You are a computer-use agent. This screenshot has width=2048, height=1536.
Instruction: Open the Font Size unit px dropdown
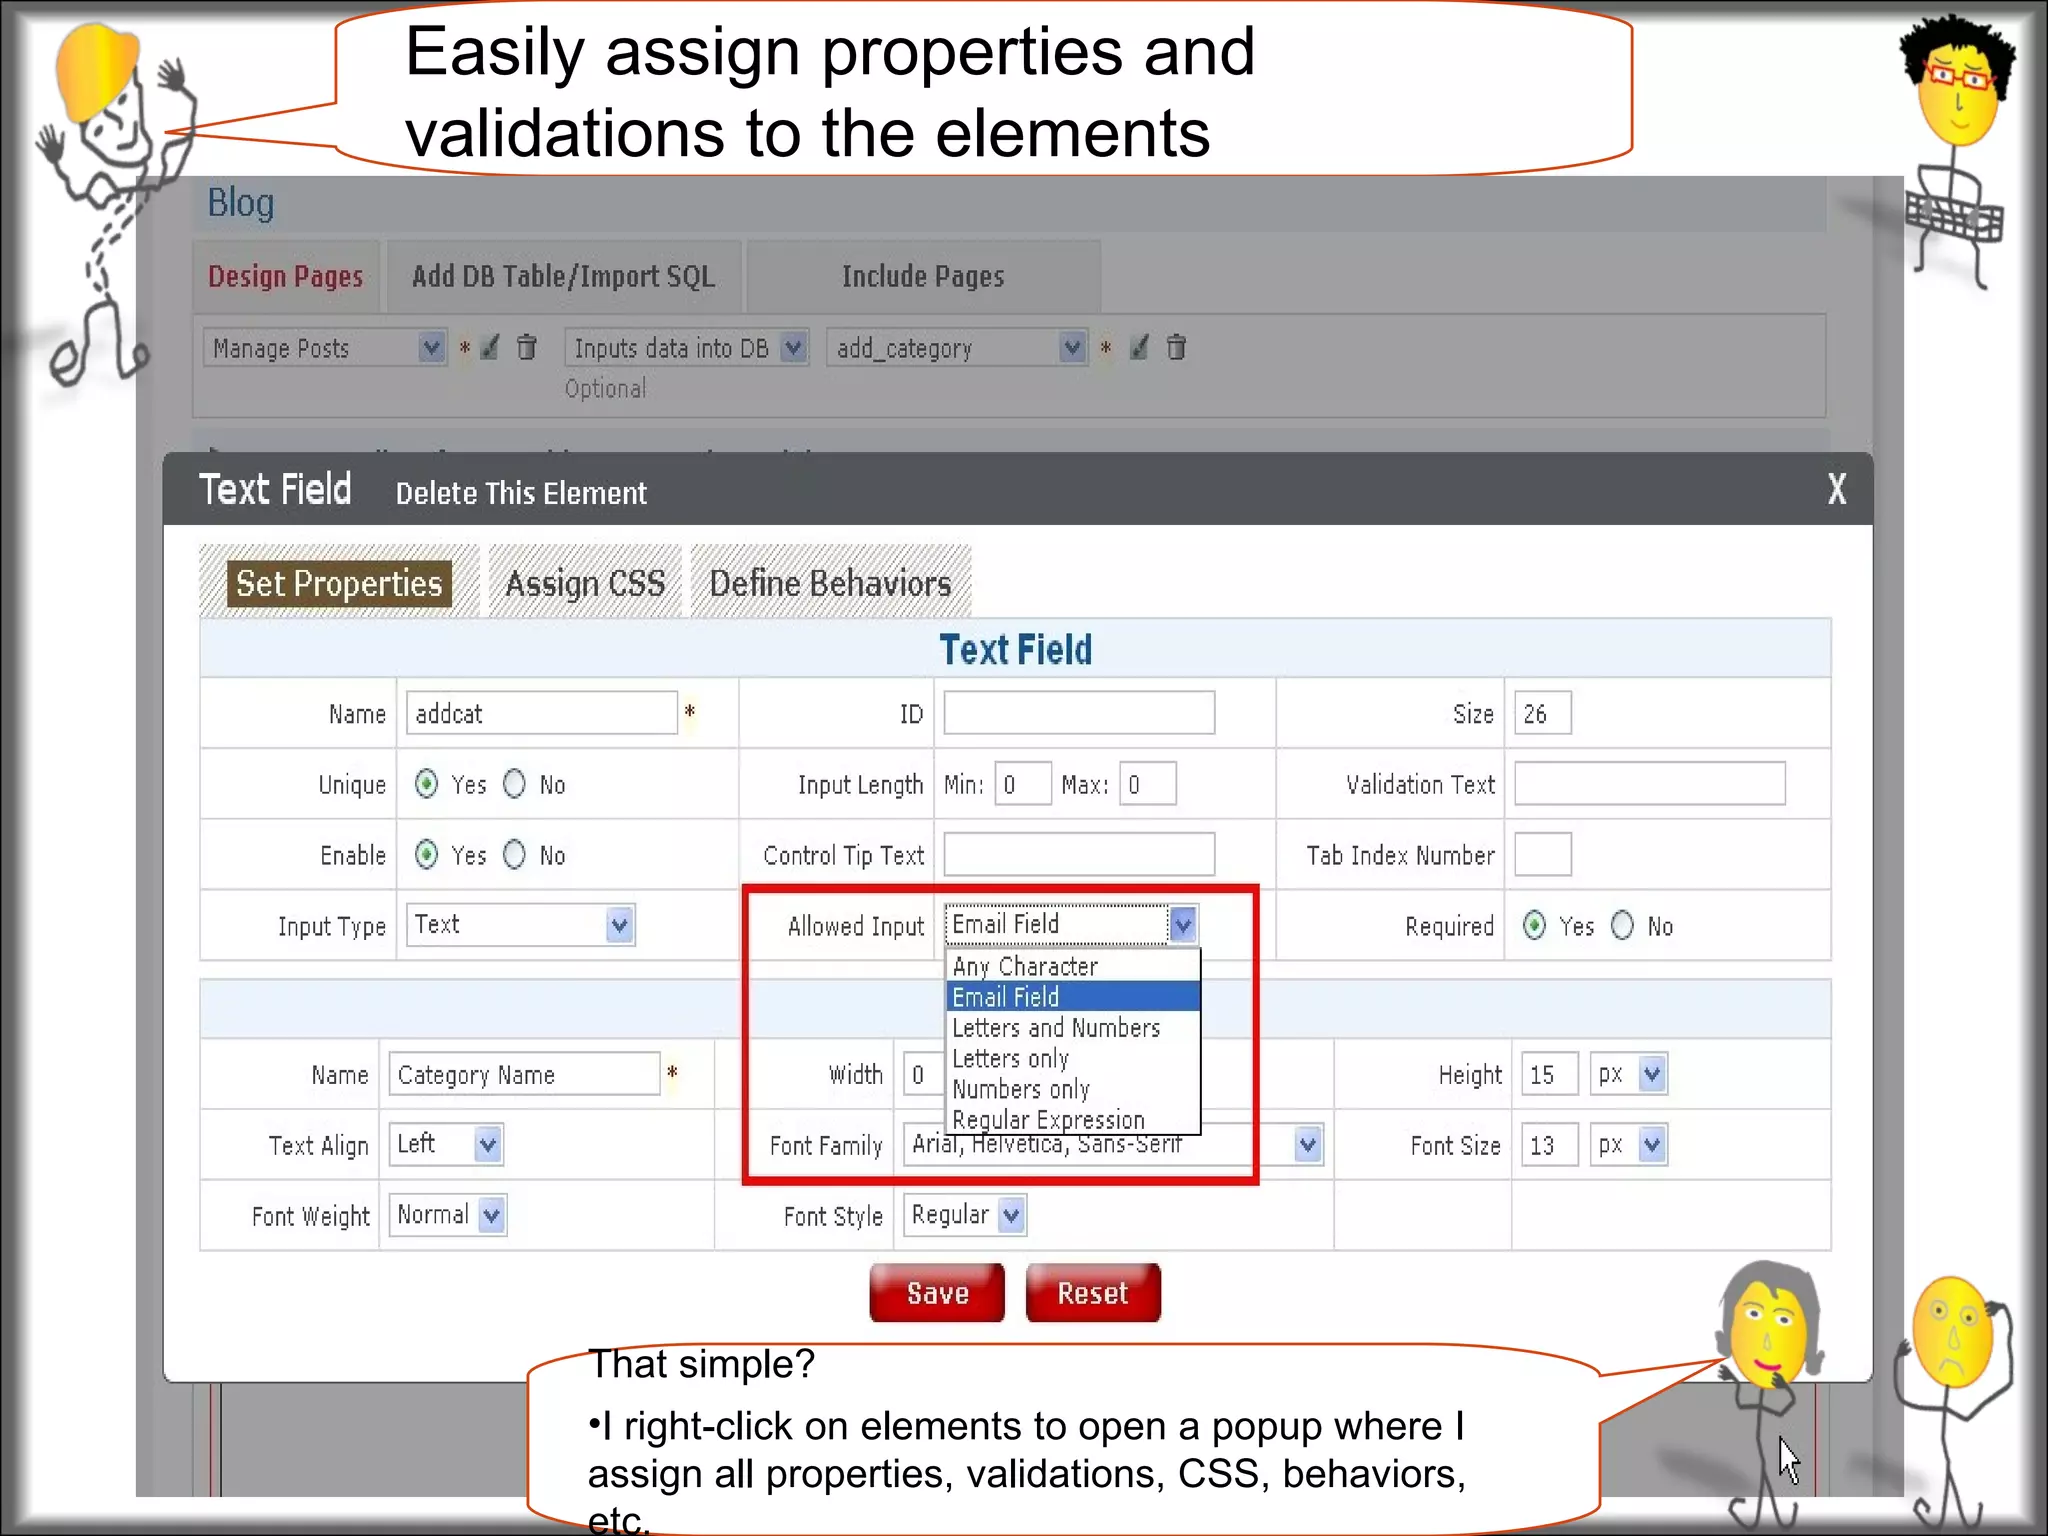(1629, 1144)
